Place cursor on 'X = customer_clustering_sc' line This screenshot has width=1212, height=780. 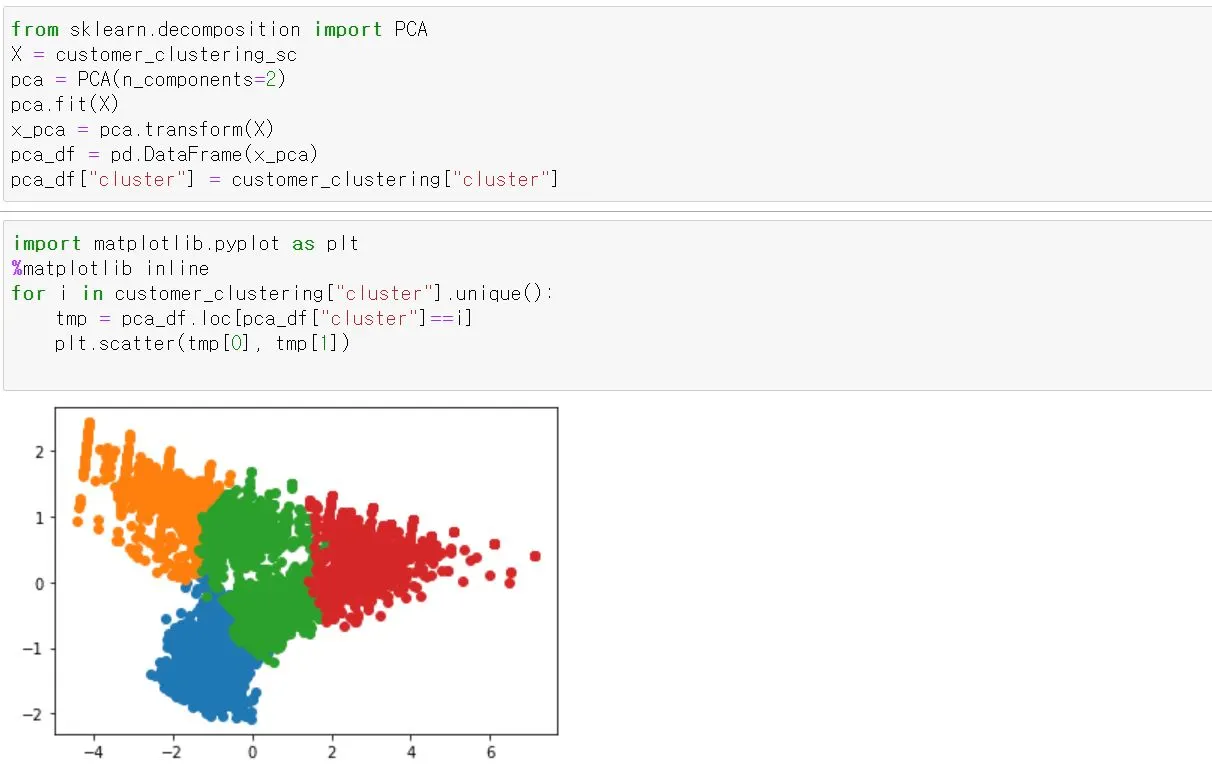[154, 55]
